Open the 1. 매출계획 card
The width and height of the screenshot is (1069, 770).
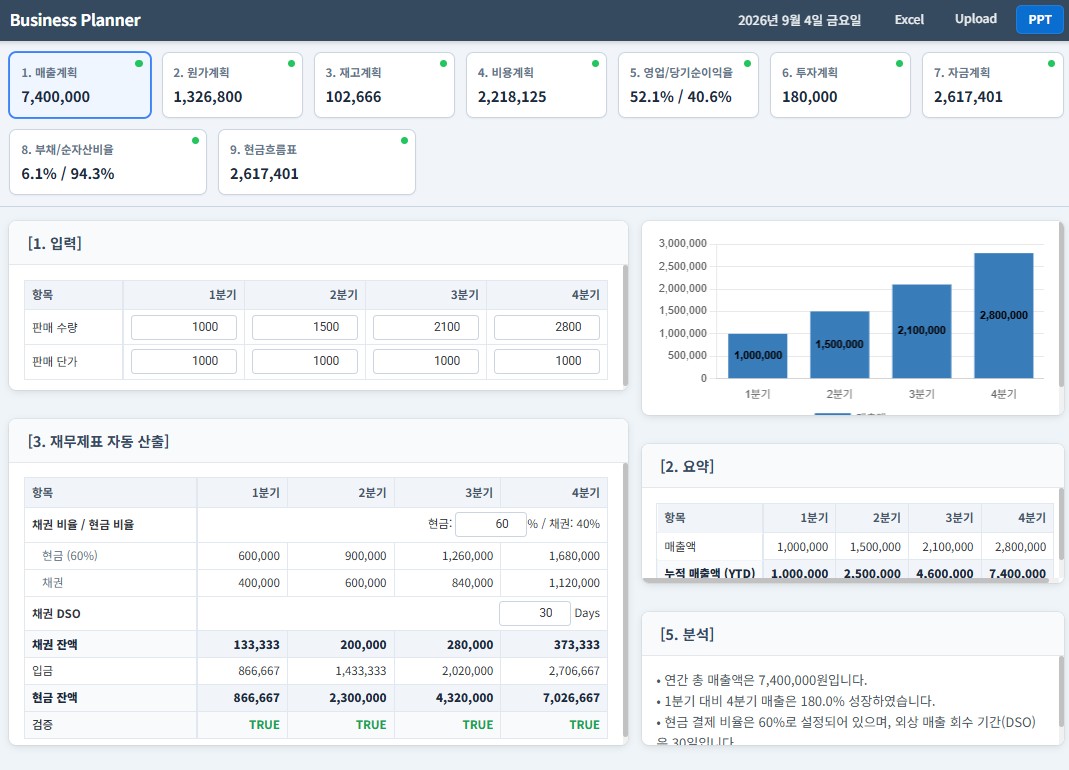pyautogui.click(x=80, y=85)
